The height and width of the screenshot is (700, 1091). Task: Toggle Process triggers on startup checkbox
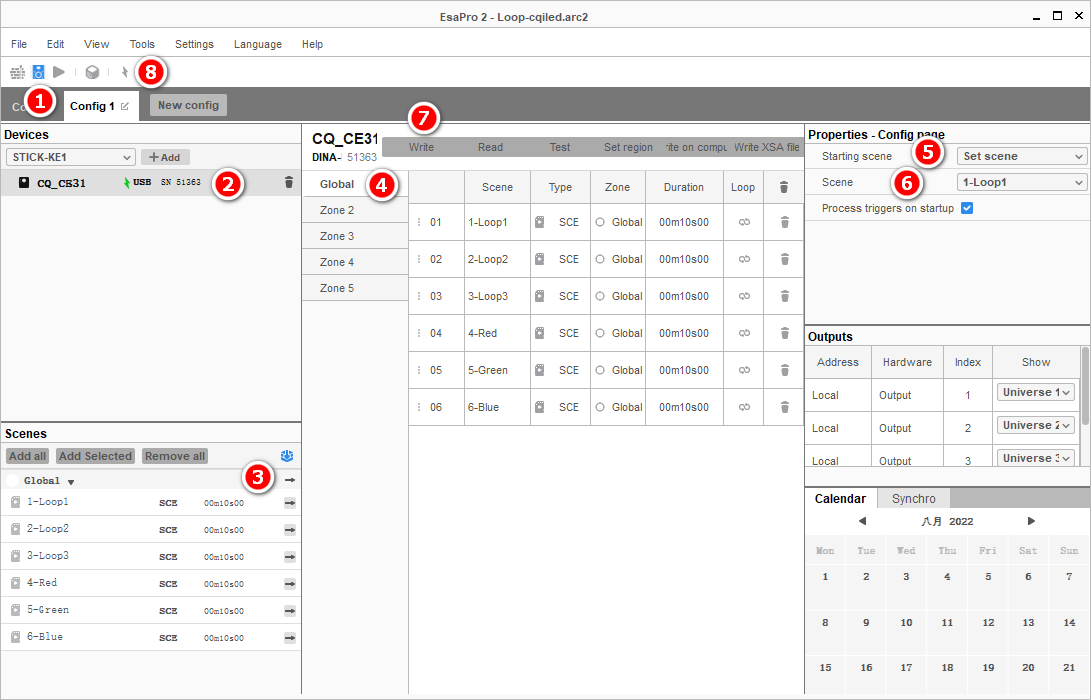tap(966, 208)
